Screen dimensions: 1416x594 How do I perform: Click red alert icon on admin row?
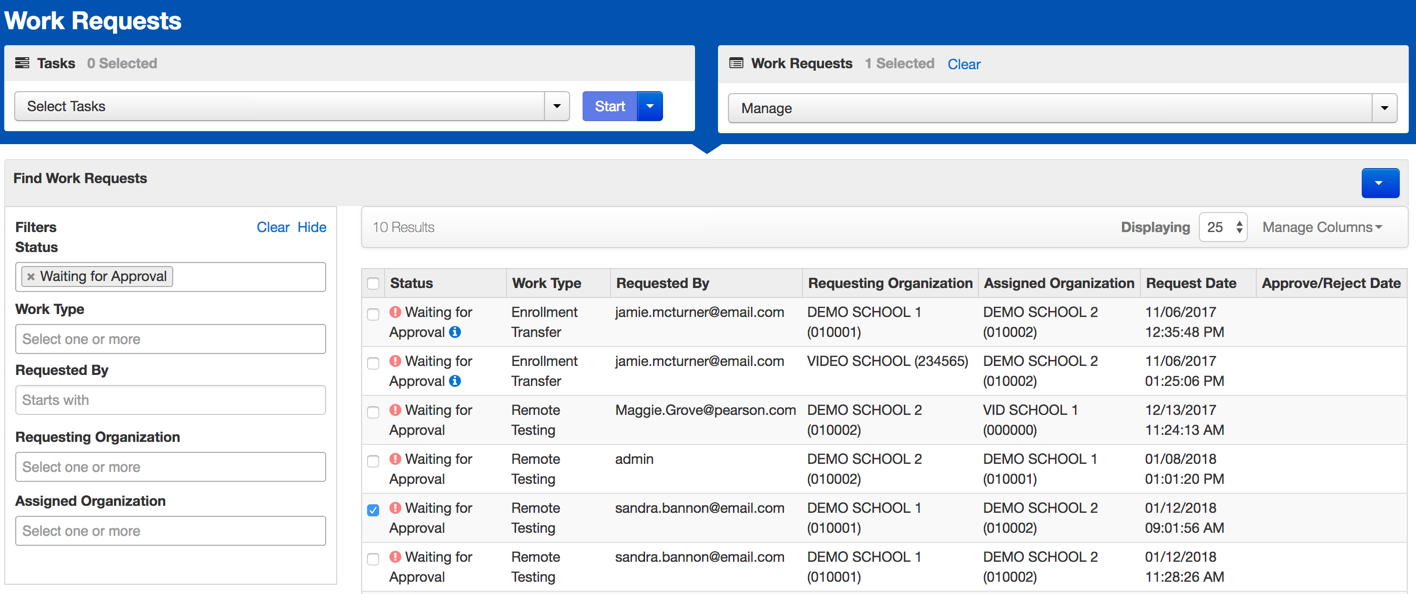[x=395, y=459]
